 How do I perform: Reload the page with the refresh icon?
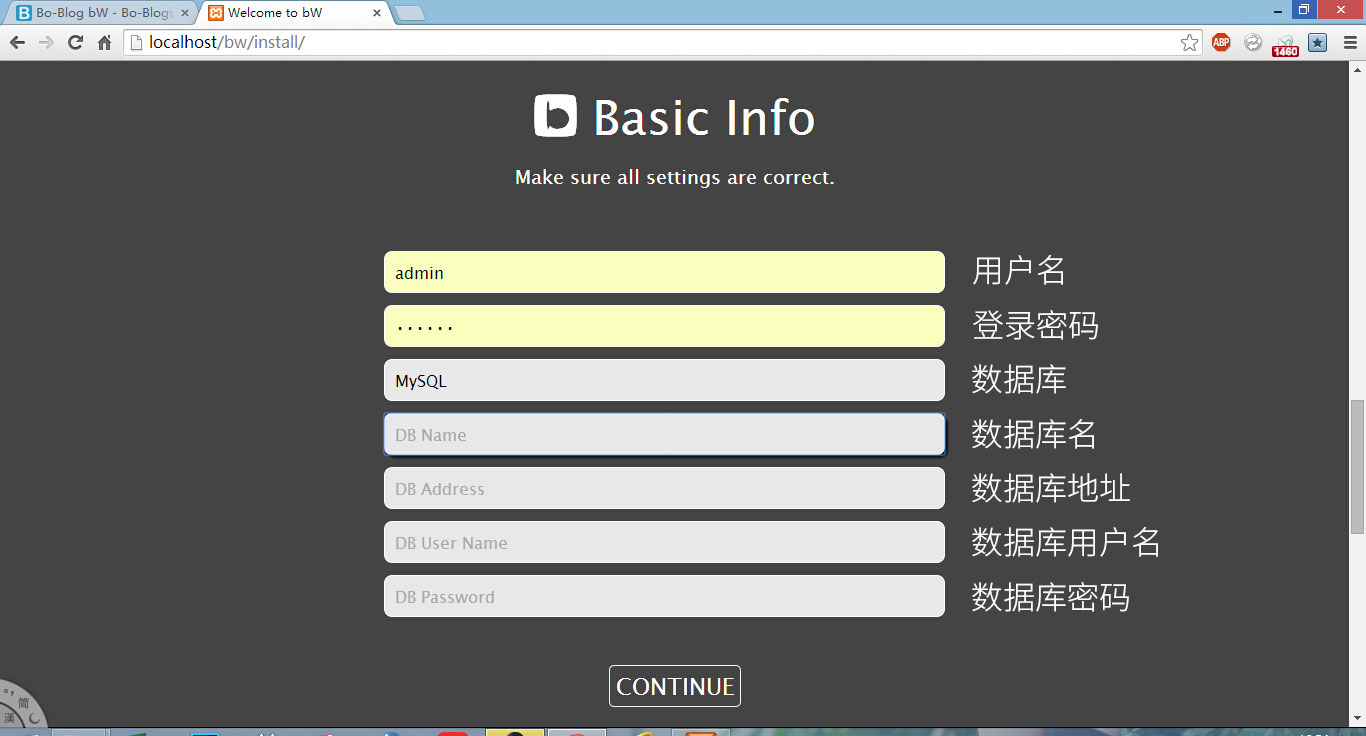click(75, 42)
